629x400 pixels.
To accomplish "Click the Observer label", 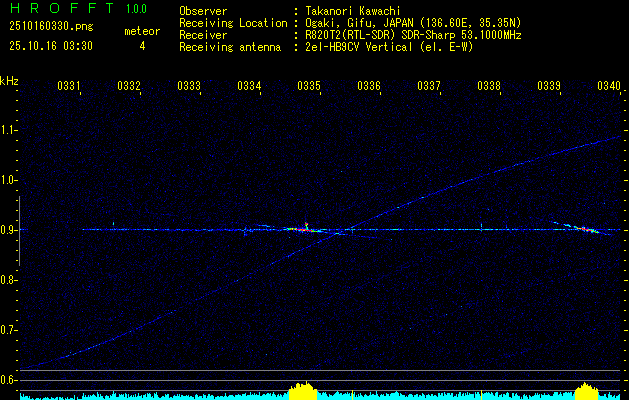I will click(203, 11).
